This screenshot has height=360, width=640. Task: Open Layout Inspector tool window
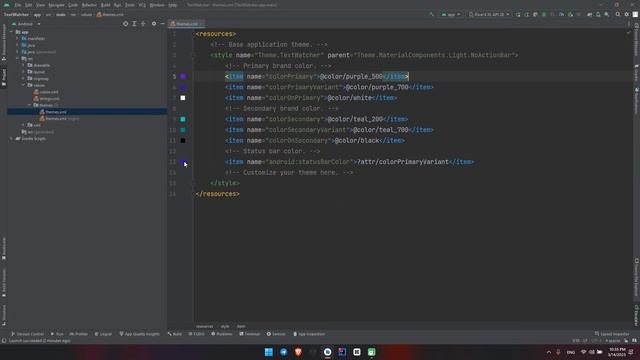coord(612,334)
